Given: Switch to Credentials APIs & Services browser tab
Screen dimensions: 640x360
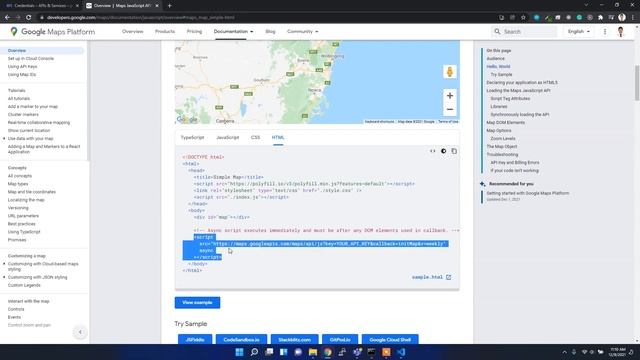Looking at the screenshot, I should (x=41, y=6).
